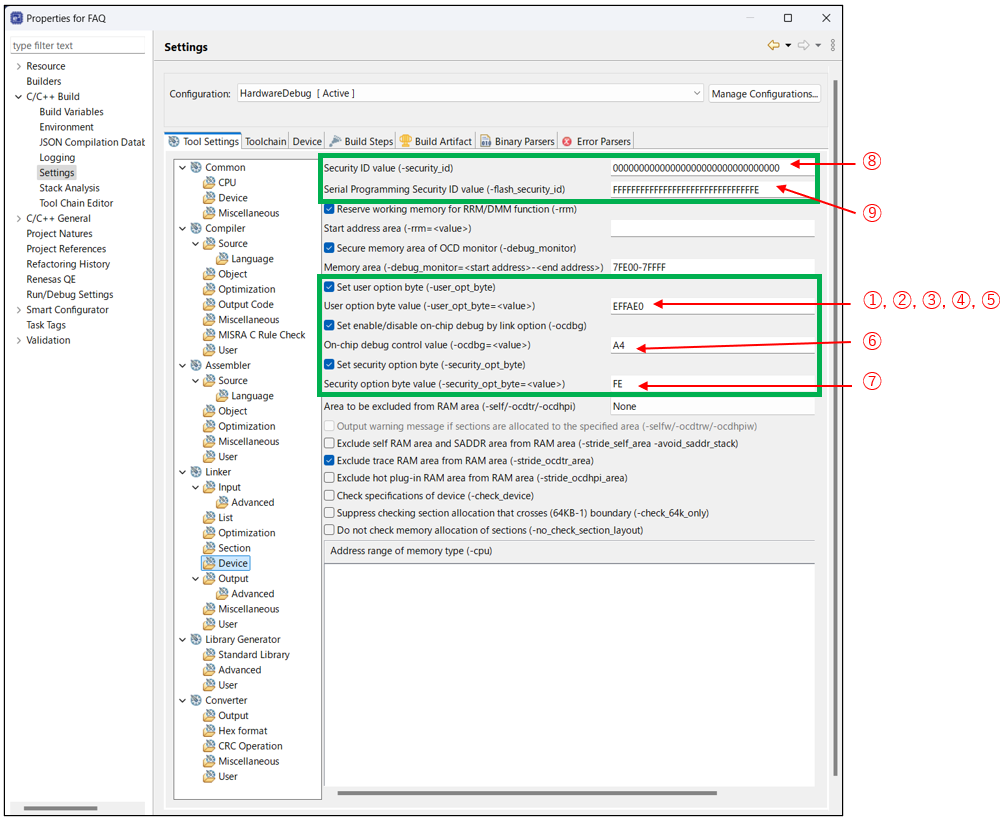The height and width of the screenshot is (823, 1005).
Task: Open the three-dot view menu icon
Action: point(833,45)
